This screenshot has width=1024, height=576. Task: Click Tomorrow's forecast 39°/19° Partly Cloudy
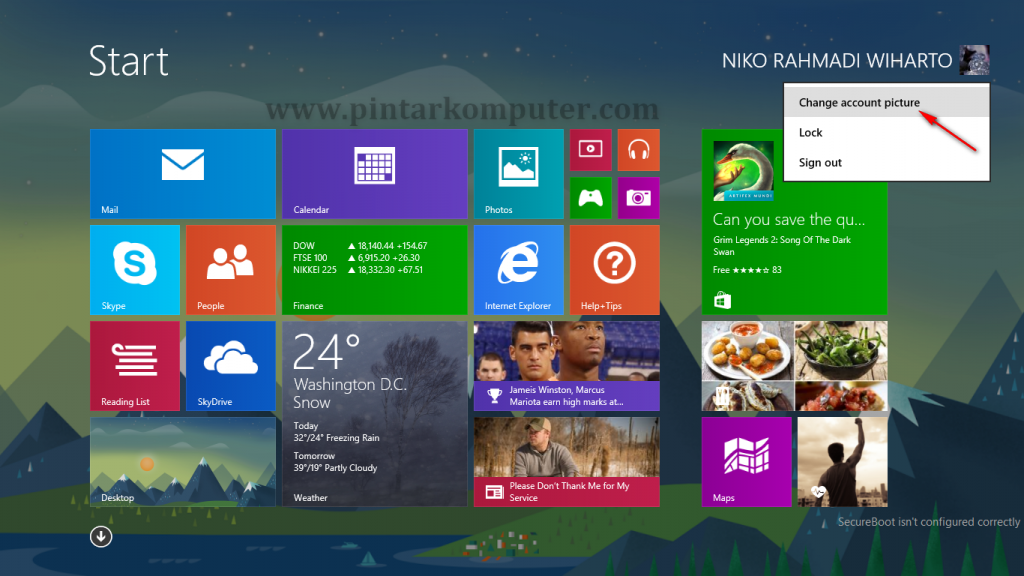(x=335, y=462)
